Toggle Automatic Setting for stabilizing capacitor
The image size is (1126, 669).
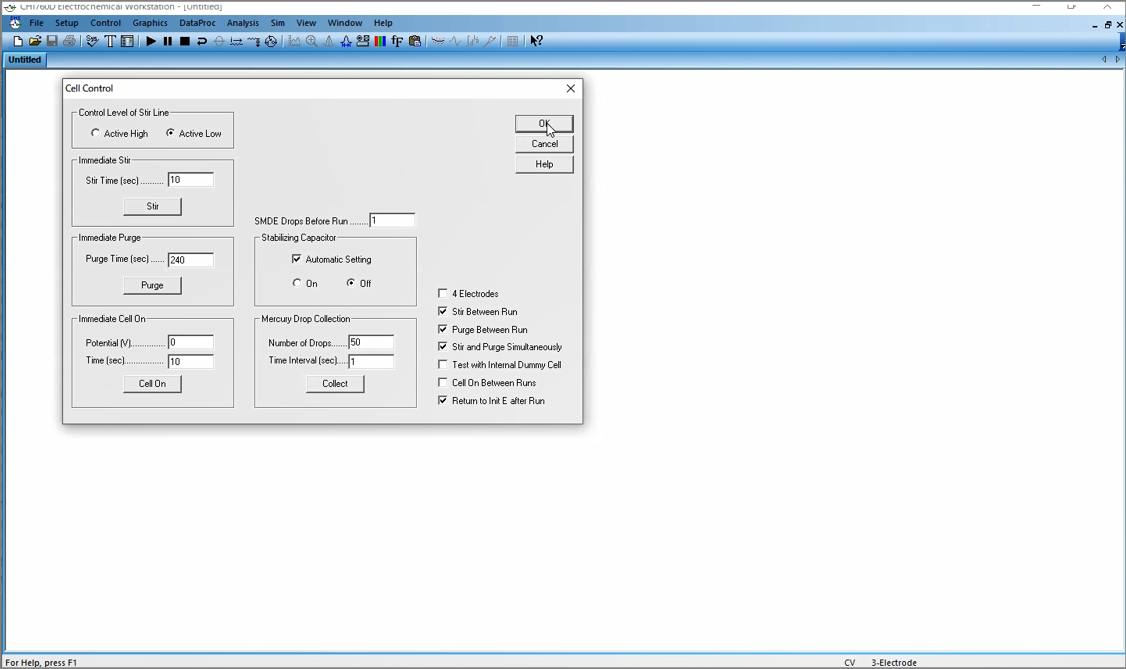pyautogui.click(x=297, y=259)
